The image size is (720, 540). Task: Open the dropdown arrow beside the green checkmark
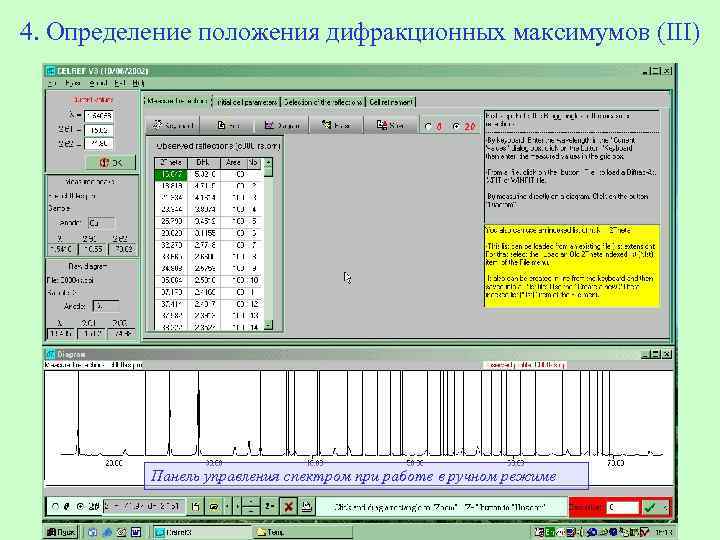click(665, 507)
